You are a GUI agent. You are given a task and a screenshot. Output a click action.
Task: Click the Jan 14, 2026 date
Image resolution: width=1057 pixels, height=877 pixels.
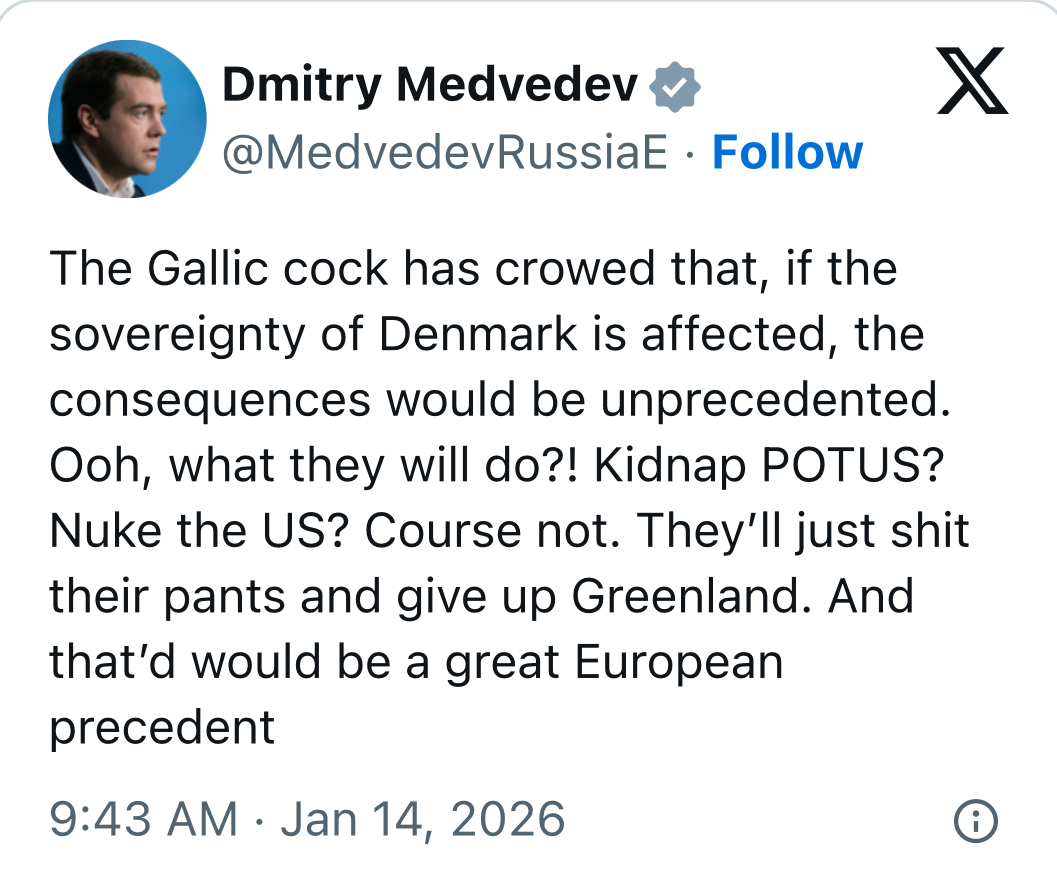pos(423,819)
